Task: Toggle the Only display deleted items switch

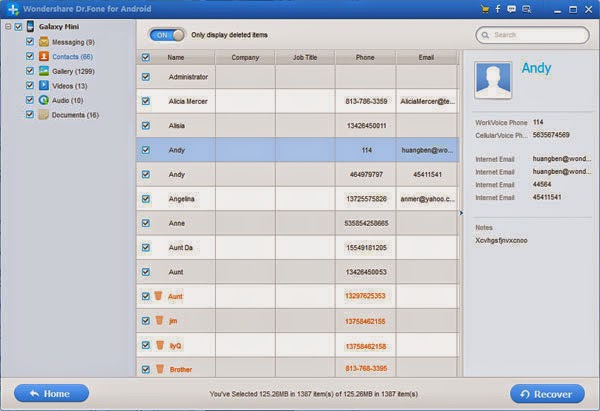Action: (167, 35)
